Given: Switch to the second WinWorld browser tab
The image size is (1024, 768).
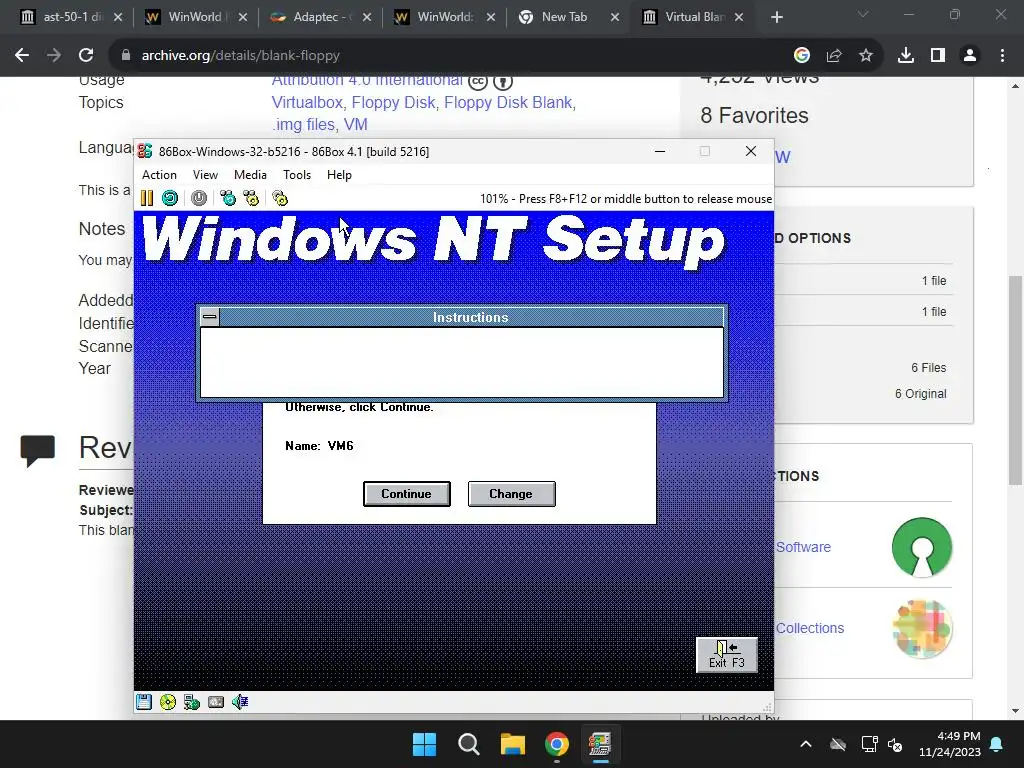Looking at the screenshot, I should (443, 17).
